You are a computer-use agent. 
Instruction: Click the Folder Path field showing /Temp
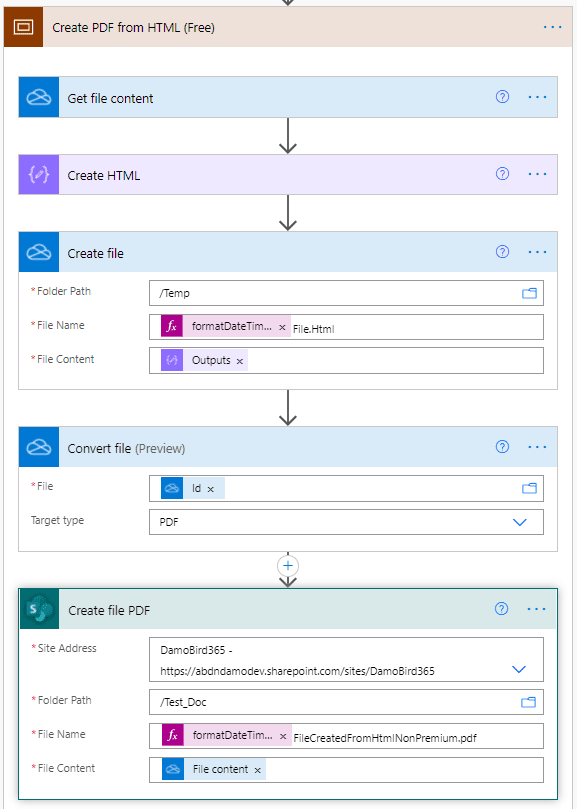[x=300, y=293]
